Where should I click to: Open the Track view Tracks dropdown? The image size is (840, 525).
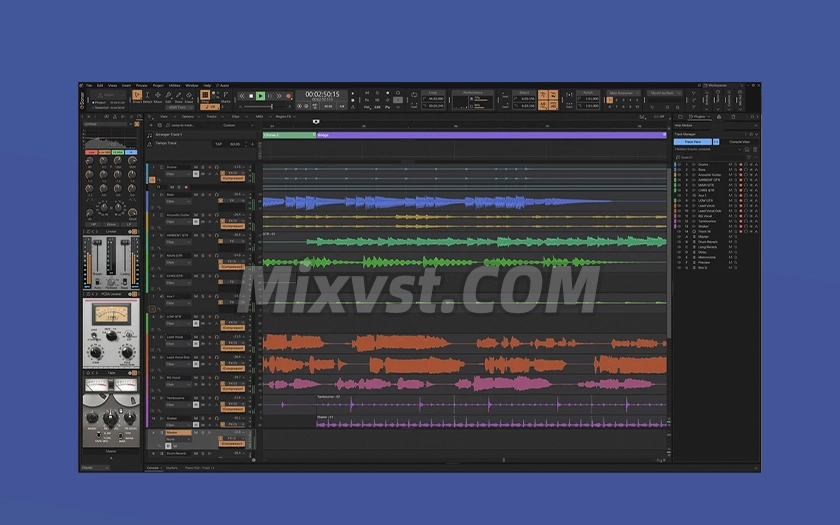pos(213,116)
